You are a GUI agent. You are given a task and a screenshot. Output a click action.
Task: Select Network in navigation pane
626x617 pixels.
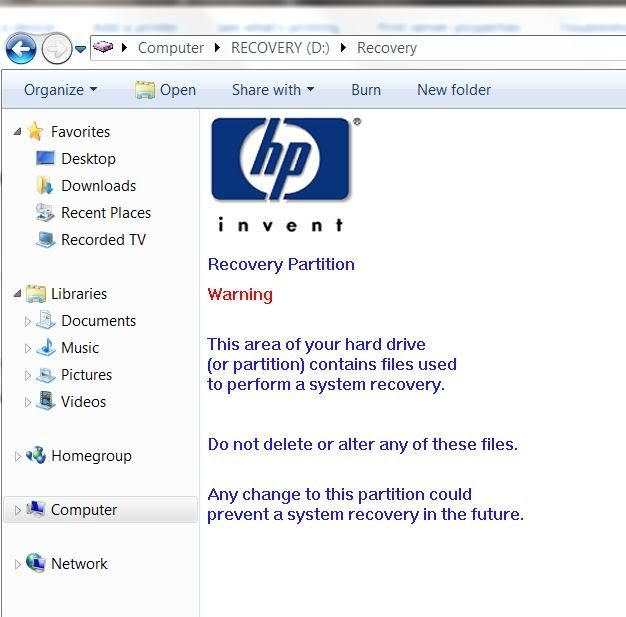[x=79, y=564]
